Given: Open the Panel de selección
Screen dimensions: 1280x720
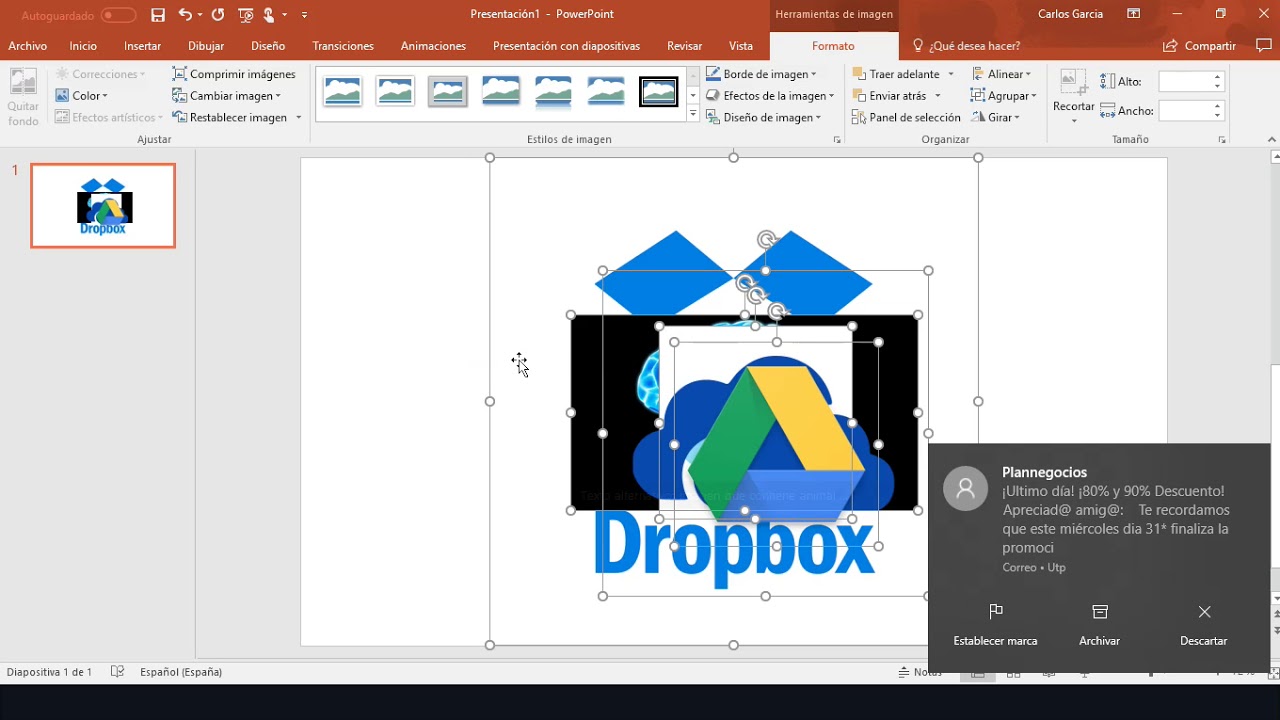Looking at the screenshot, I should 906,117.
